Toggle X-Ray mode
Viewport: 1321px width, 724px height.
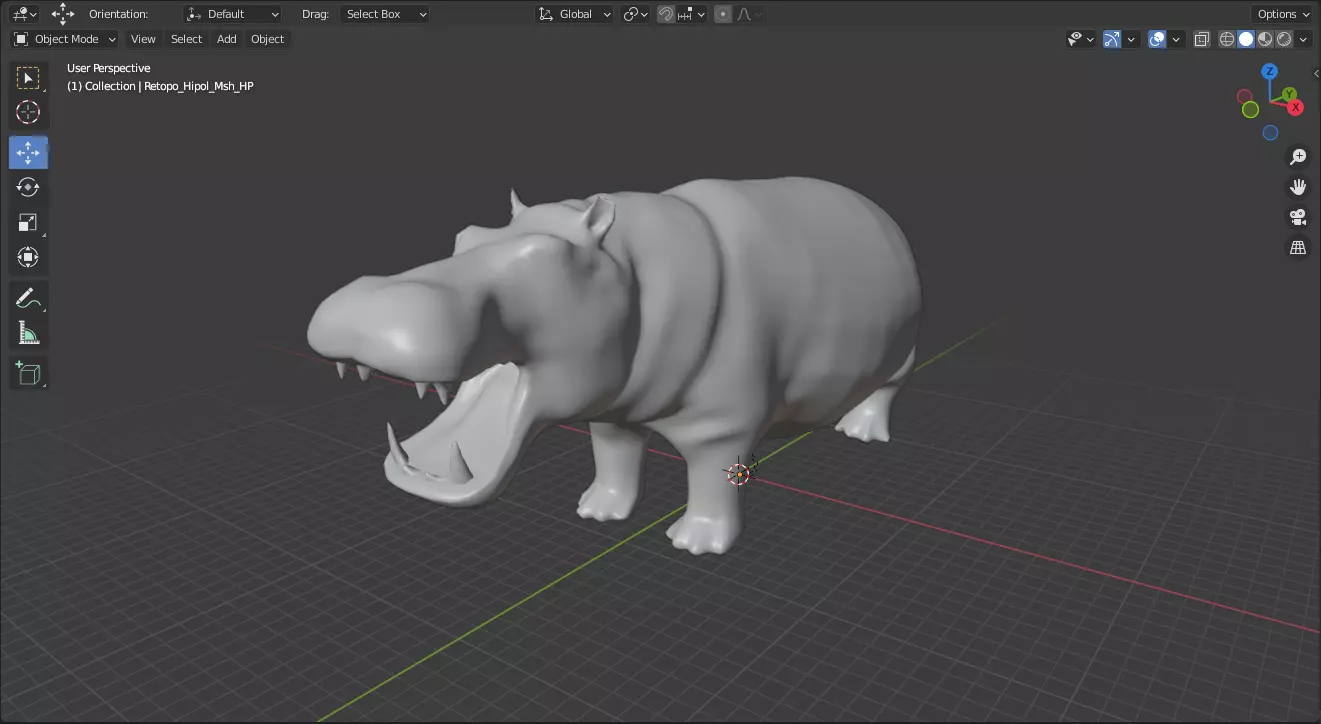pos(1202,39)
